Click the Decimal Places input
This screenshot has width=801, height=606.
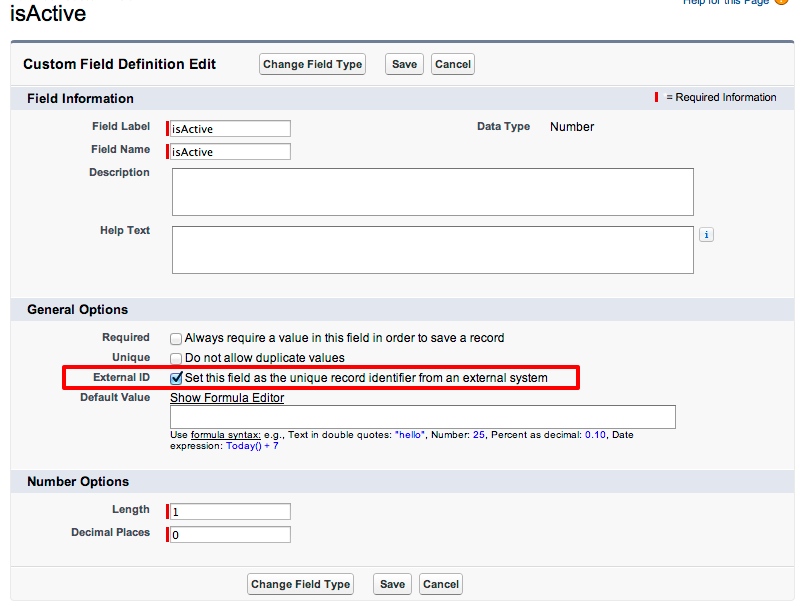pyautogui.click(x=230, y=535)
